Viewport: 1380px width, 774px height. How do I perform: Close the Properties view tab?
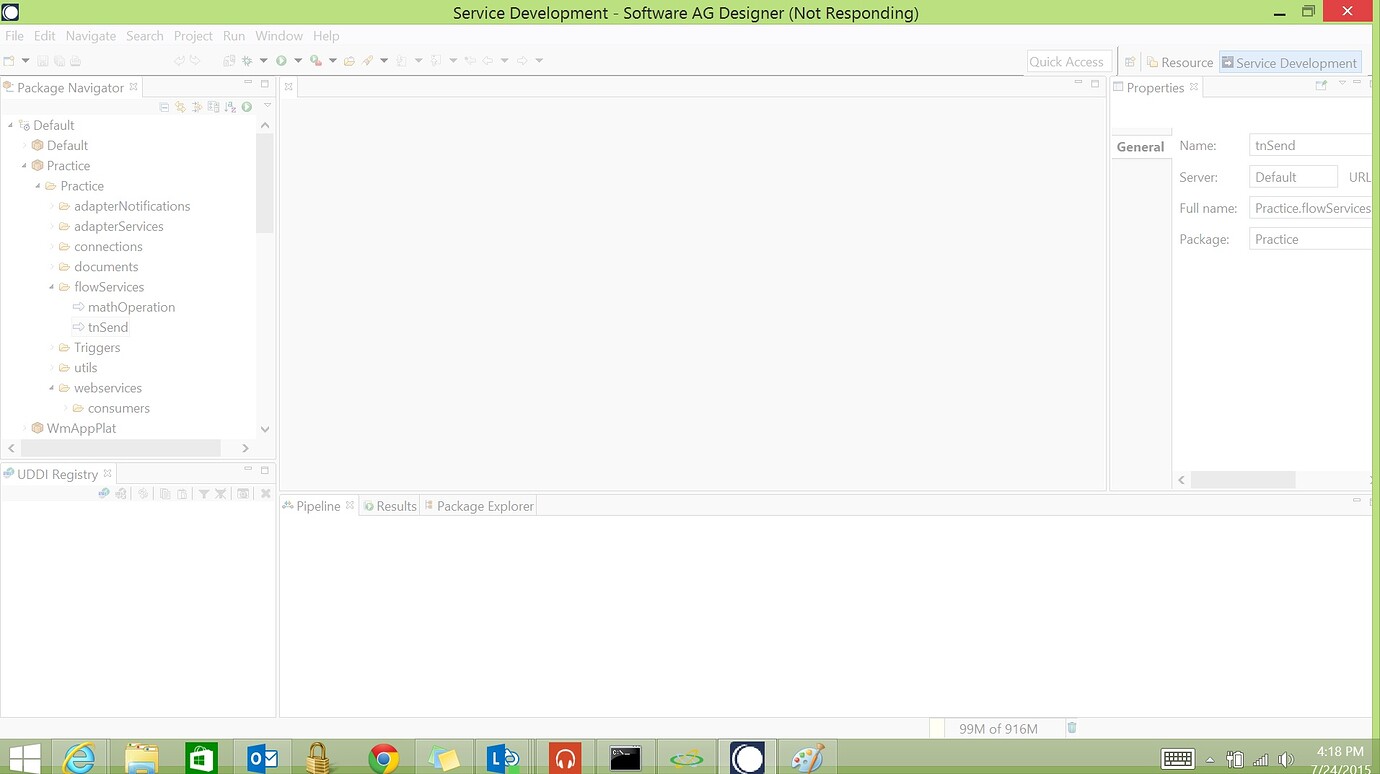[x=1194, y=87]
